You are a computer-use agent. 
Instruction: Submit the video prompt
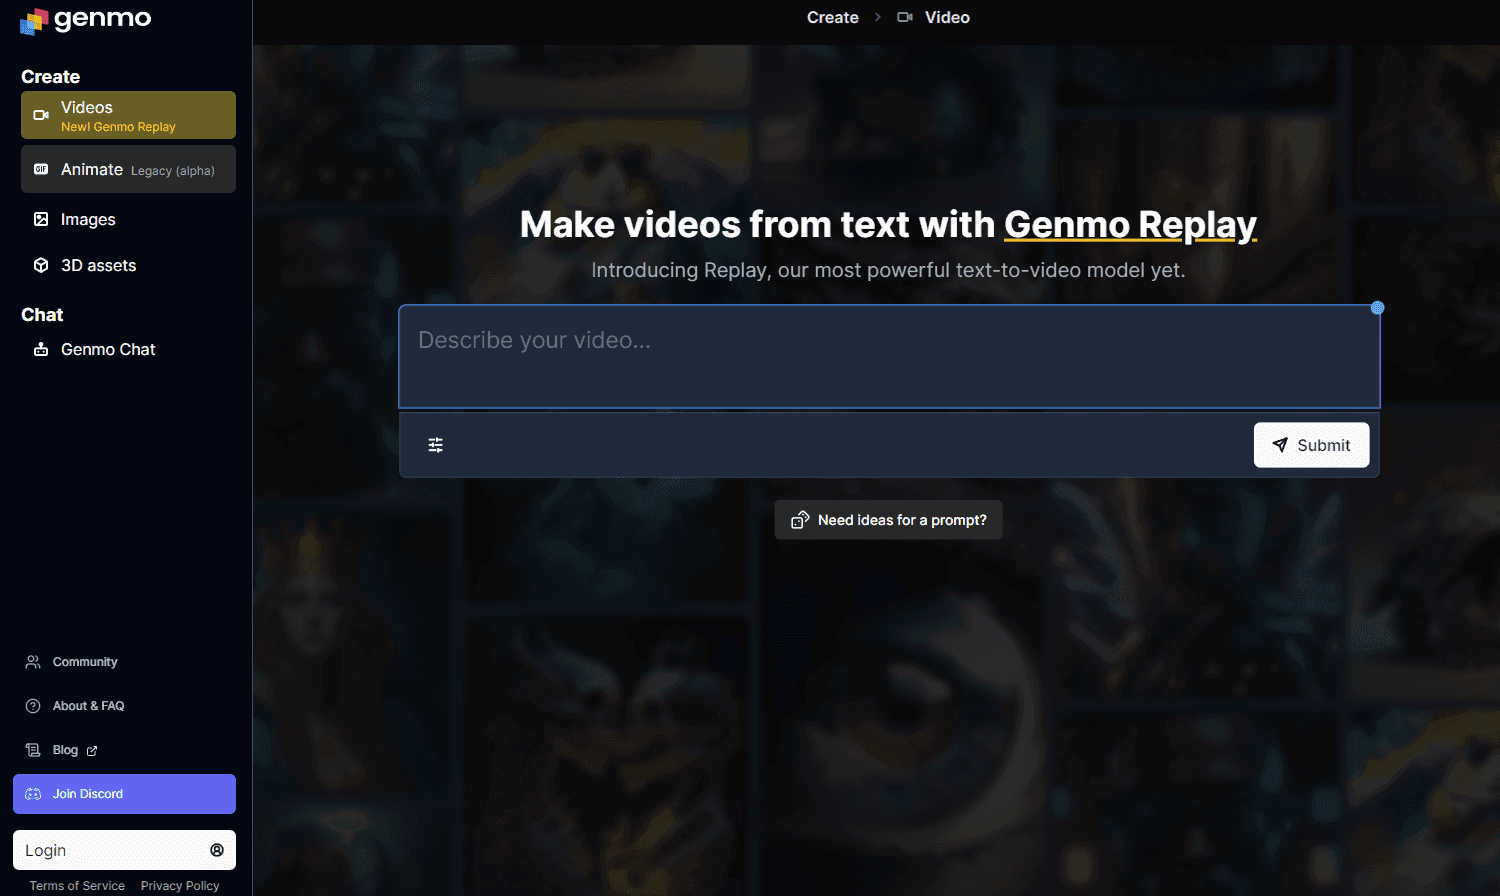pos(1311,445)
